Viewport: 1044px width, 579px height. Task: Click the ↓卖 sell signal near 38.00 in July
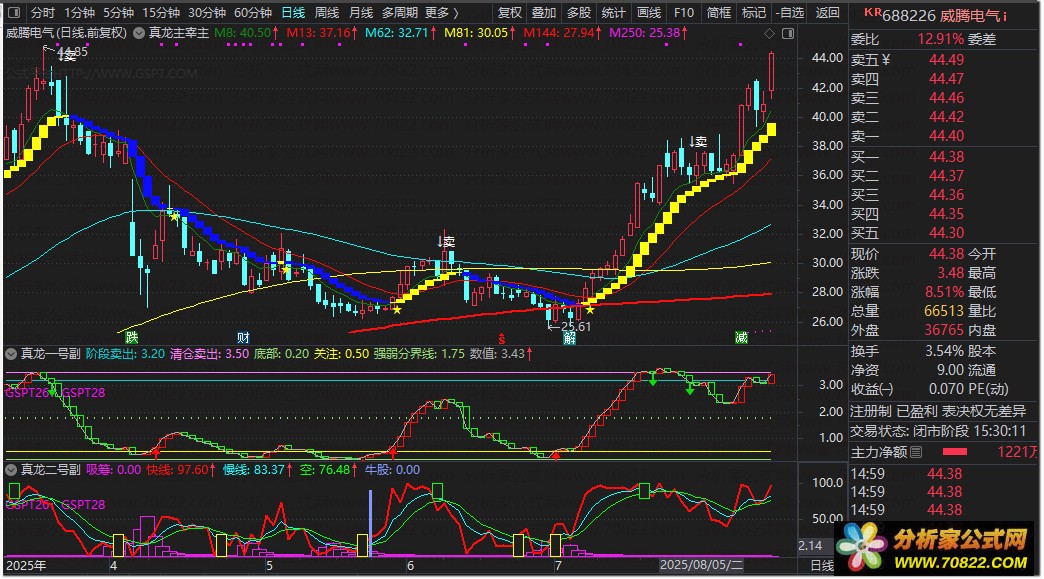click(698, 141)
